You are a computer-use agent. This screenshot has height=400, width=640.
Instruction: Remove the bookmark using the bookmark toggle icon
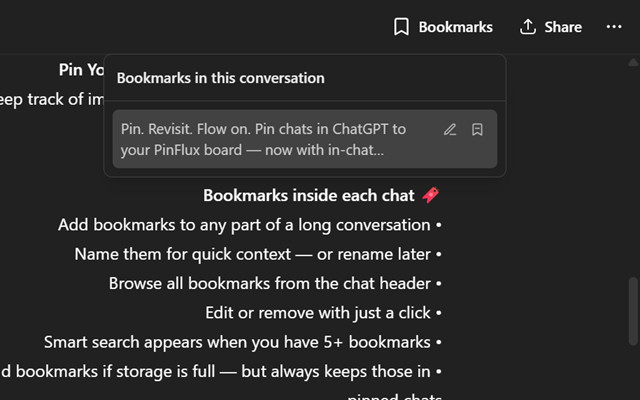click(x=477, y=130)
